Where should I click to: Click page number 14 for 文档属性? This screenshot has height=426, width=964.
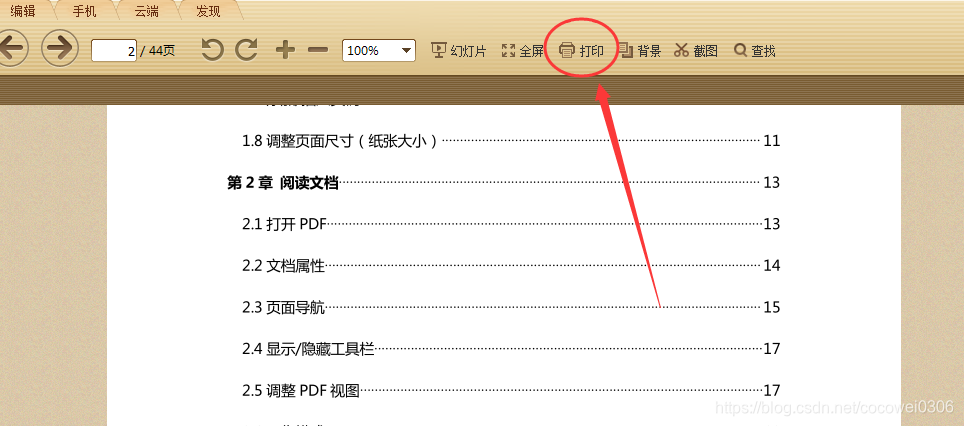[772, 266]
